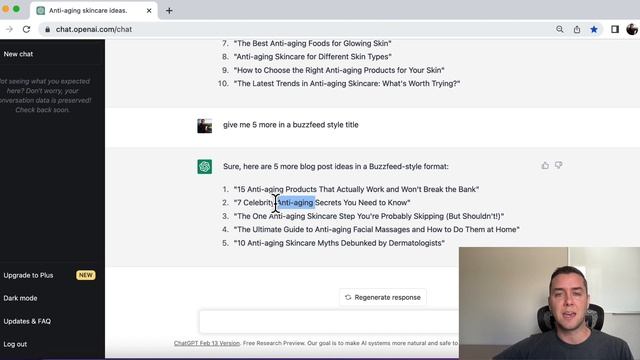Click Upgrade to Plus
Image resolution: width=640 pixels, height=360 pixels.
pyautogui.click(x=28, y=276)
